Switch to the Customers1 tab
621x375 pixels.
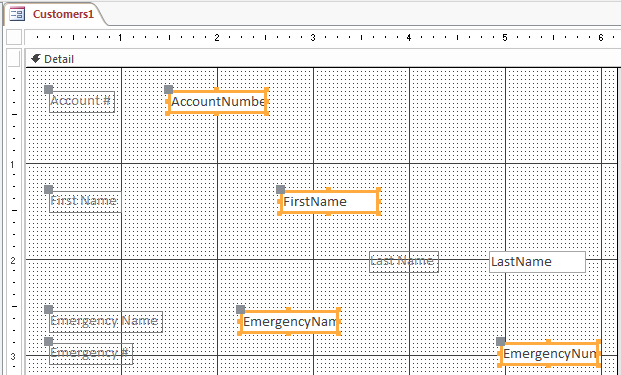click(x=55, y=14)
